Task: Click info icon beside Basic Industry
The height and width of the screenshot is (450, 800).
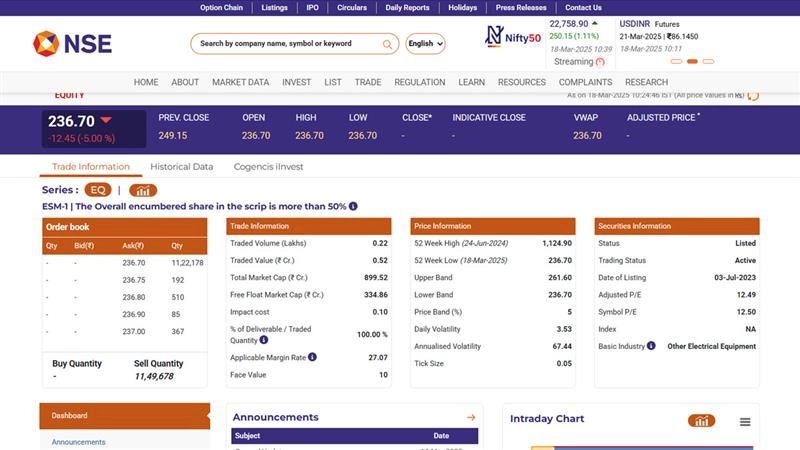Action: pyautogui.click(x=651, y=346)
